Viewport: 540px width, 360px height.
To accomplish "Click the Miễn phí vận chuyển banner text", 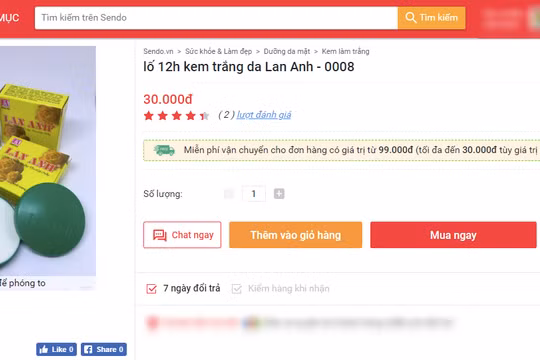I will tap(360, 150).
